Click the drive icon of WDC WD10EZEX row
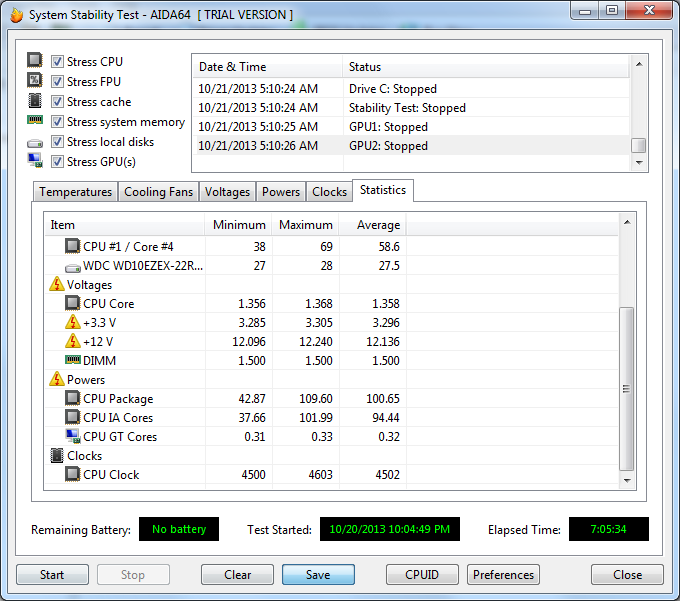Screen dimensions: 680x601 tap(72, 268)
